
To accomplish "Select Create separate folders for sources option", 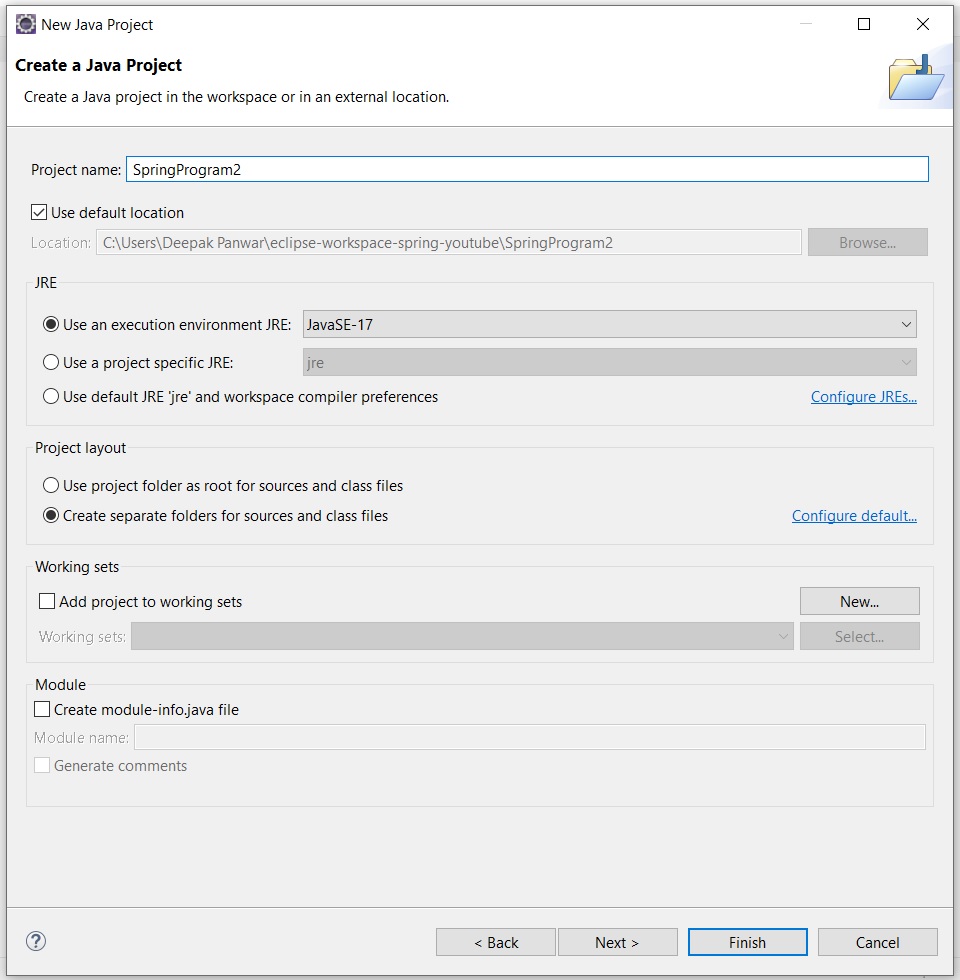I will pyautogui.click(x=51, y=516).
